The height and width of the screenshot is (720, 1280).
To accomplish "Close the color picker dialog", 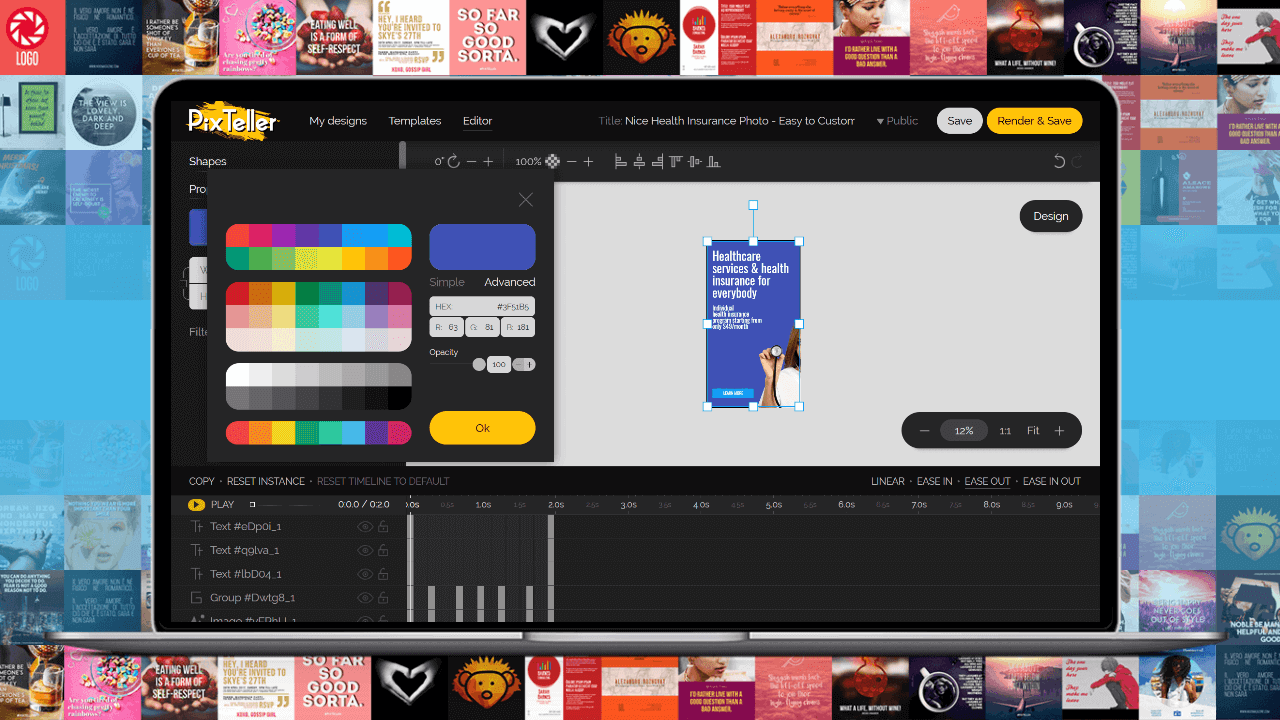I will click(x=526, y=200).
